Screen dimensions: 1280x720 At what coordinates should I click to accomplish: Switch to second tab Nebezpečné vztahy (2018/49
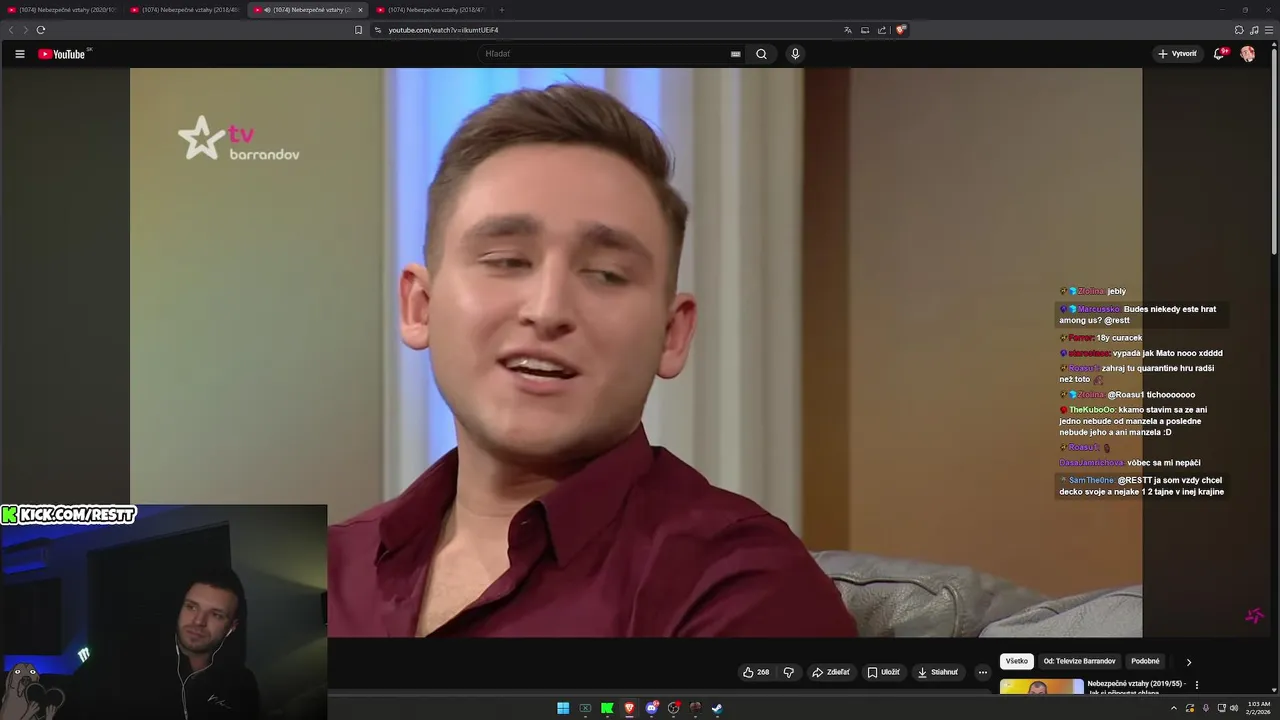click(x=186, y=10)
